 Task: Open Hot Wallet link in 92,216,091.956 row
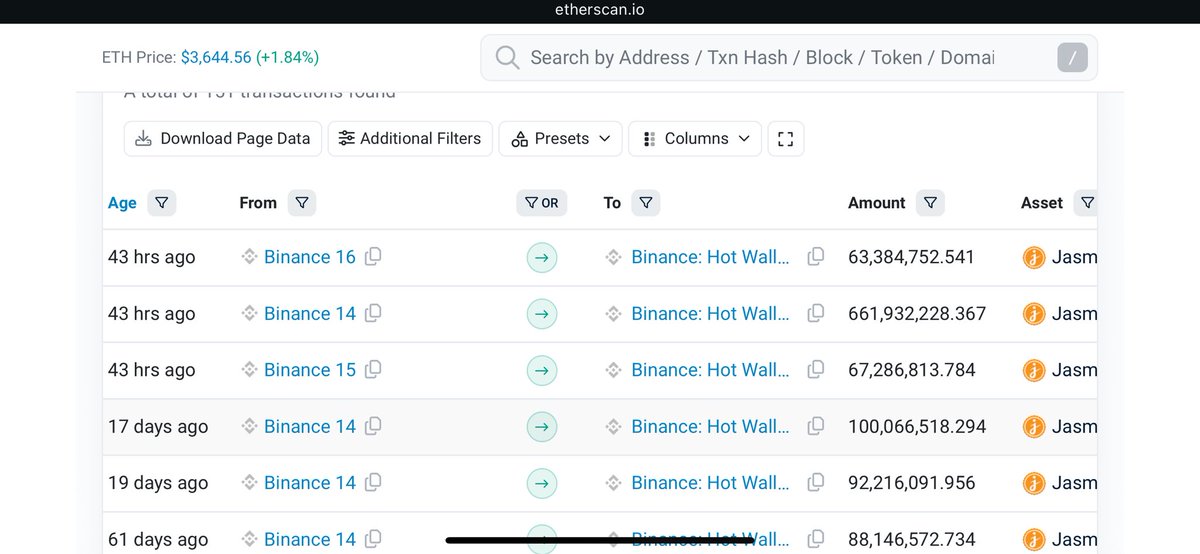pyautogui.click(x=710, y=482)
